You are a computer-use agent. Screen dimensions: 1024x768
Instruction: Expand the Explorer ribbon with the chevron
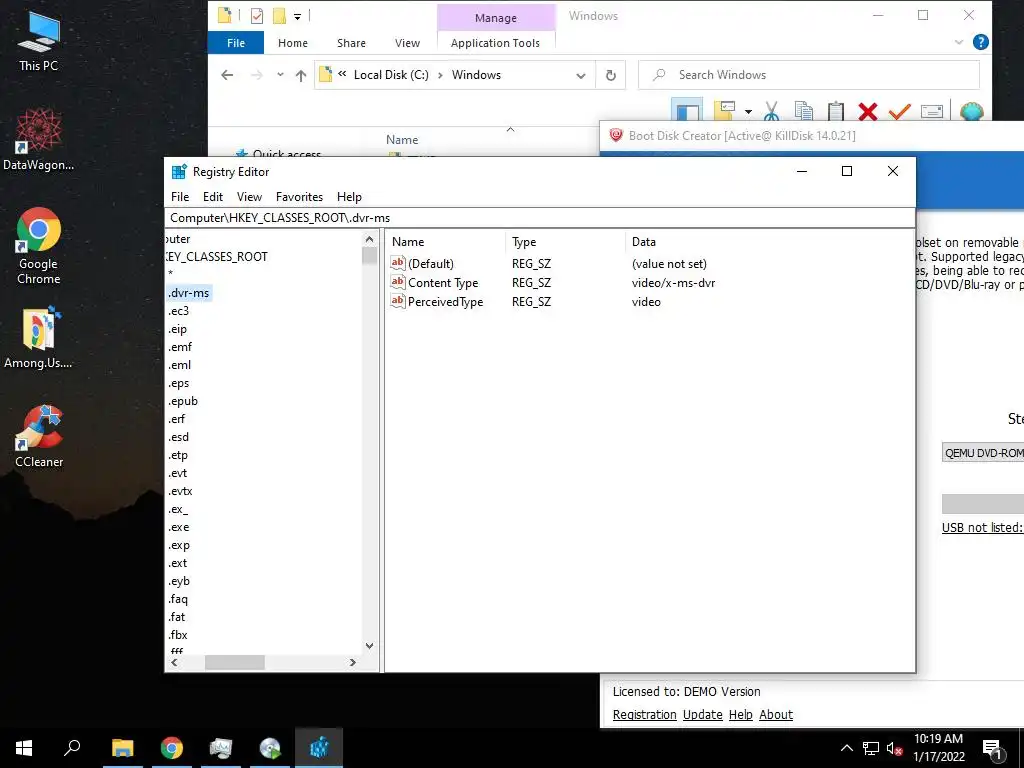click(958, 42)
